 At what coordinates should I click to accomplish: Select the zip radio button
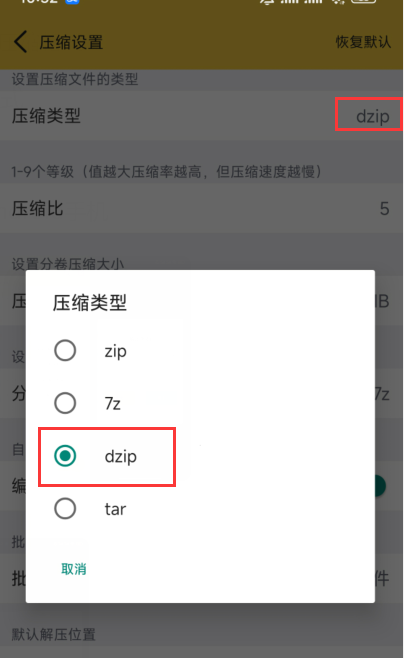[x=65, y=350]
